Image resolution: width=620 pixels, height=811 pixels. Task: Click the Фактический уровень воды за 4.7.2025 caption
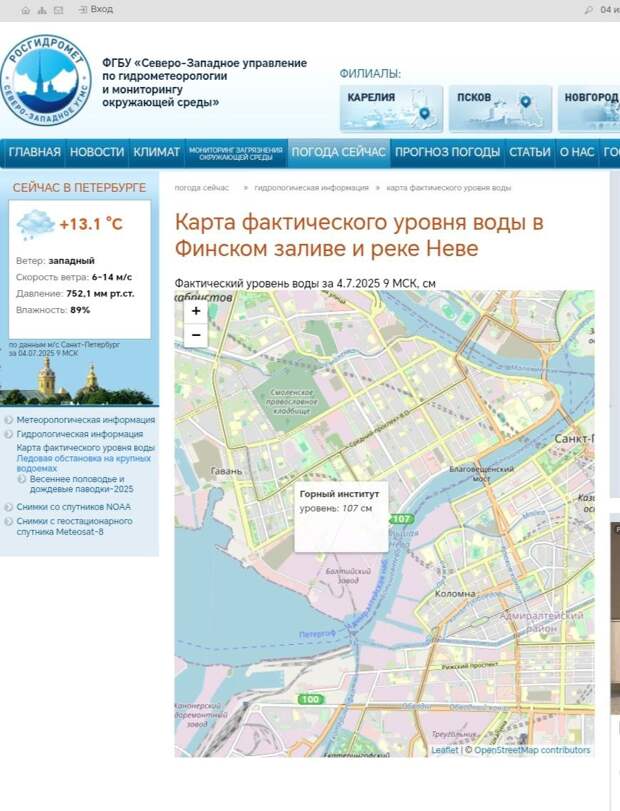click(x=305, y=283)
